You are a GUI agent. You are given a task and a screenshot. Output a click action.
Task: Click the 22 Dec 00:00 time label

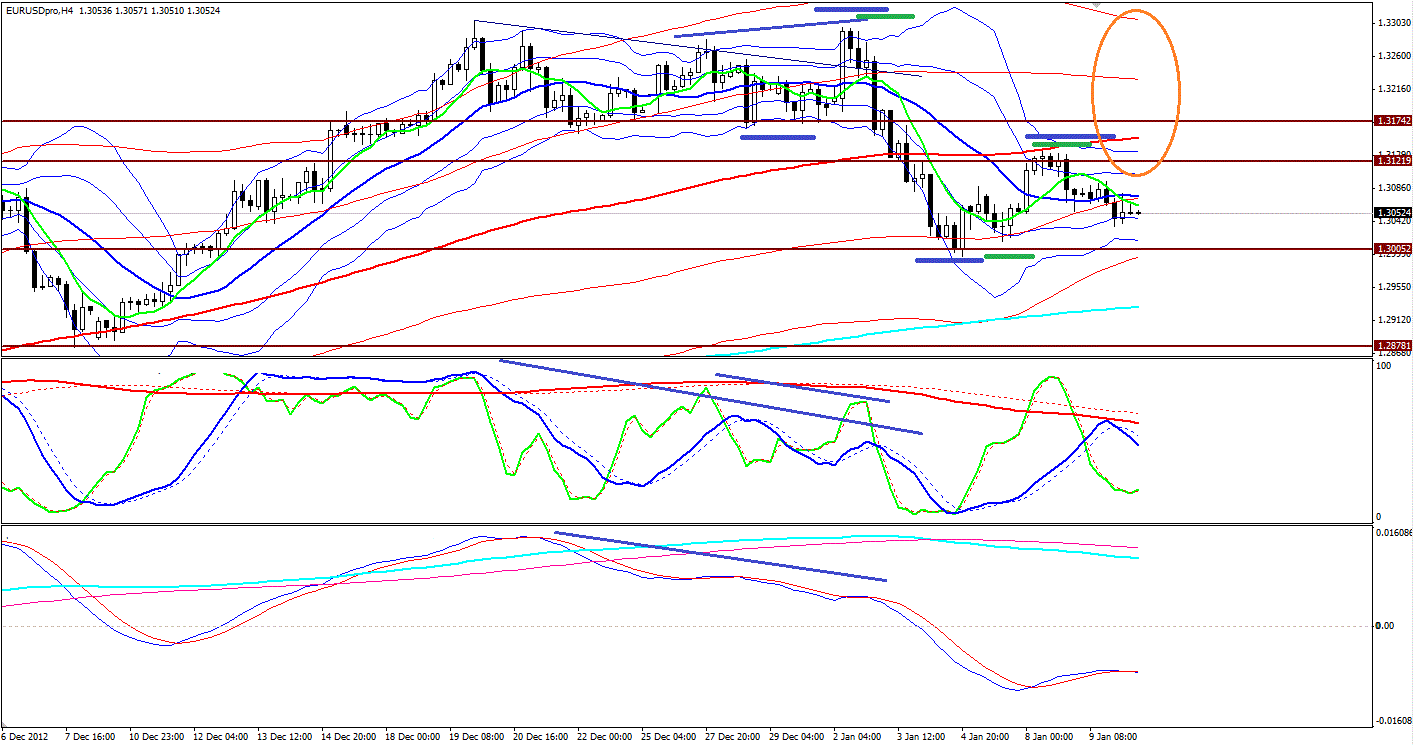tap(604, 736)
